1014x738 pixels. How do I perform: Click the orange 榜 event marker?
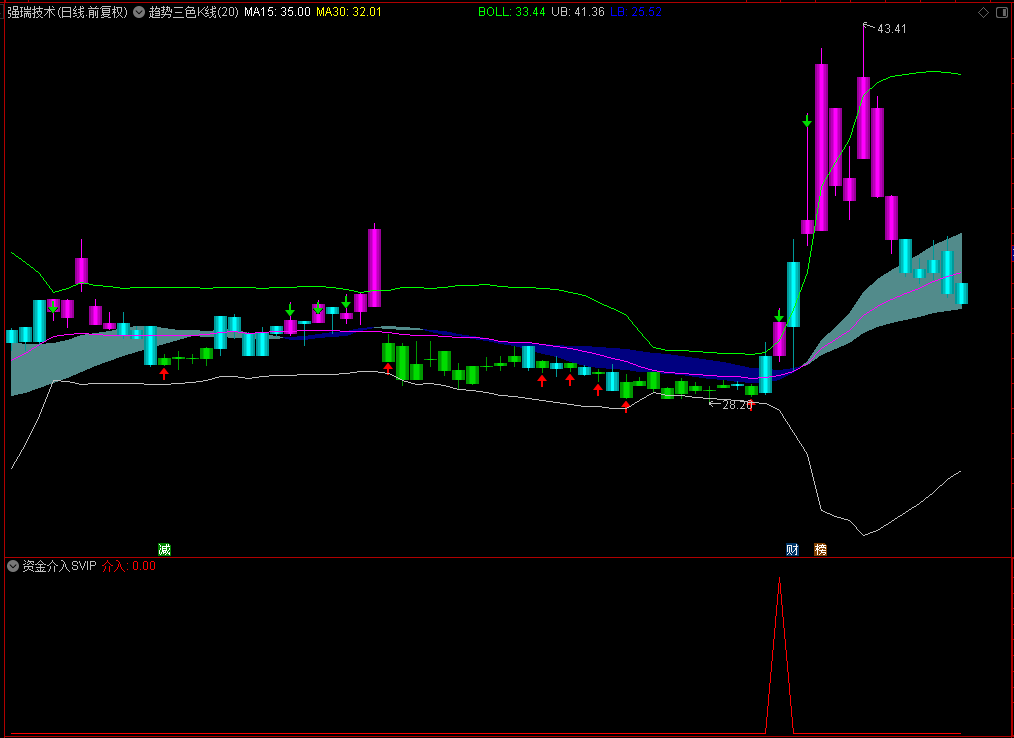point(820,550)
